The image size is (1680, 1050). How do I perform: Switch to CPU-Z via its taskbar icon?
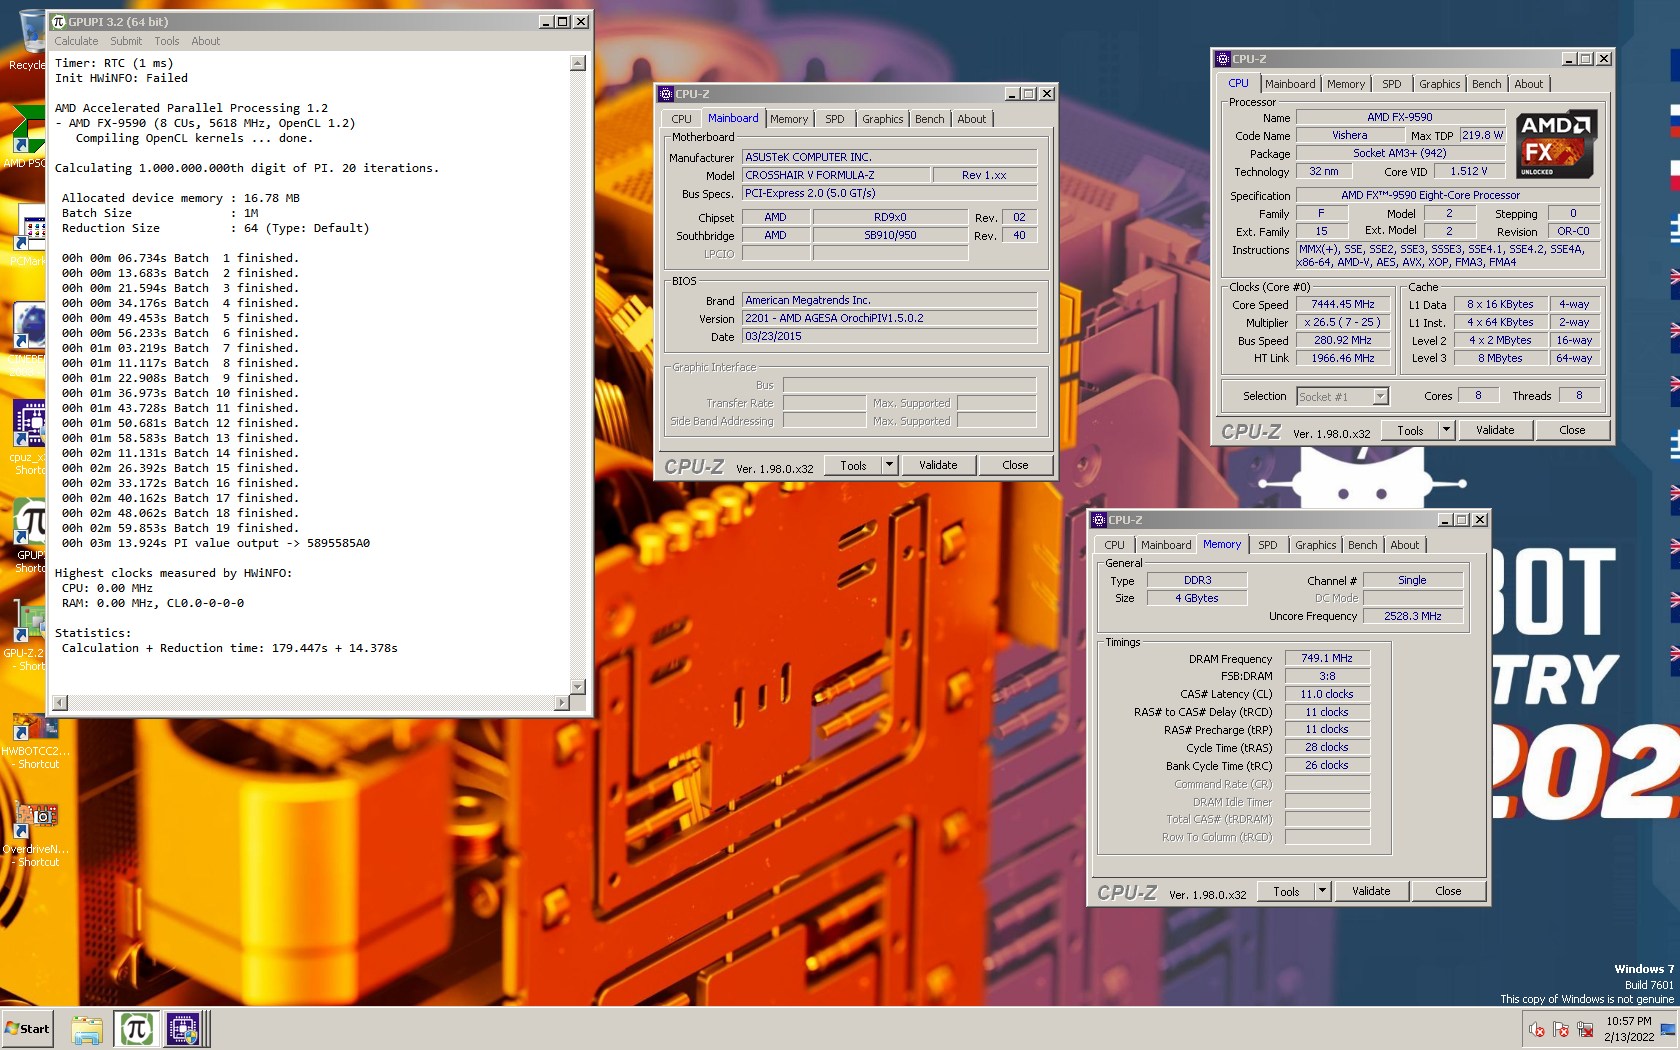[185, 1029]
